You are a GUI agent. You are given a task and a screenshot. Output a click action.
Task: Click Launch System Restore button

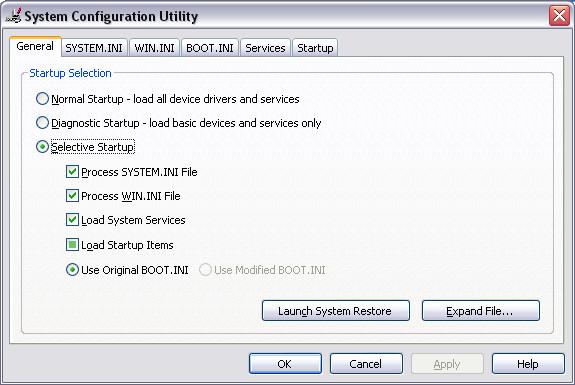click(336, 311)
